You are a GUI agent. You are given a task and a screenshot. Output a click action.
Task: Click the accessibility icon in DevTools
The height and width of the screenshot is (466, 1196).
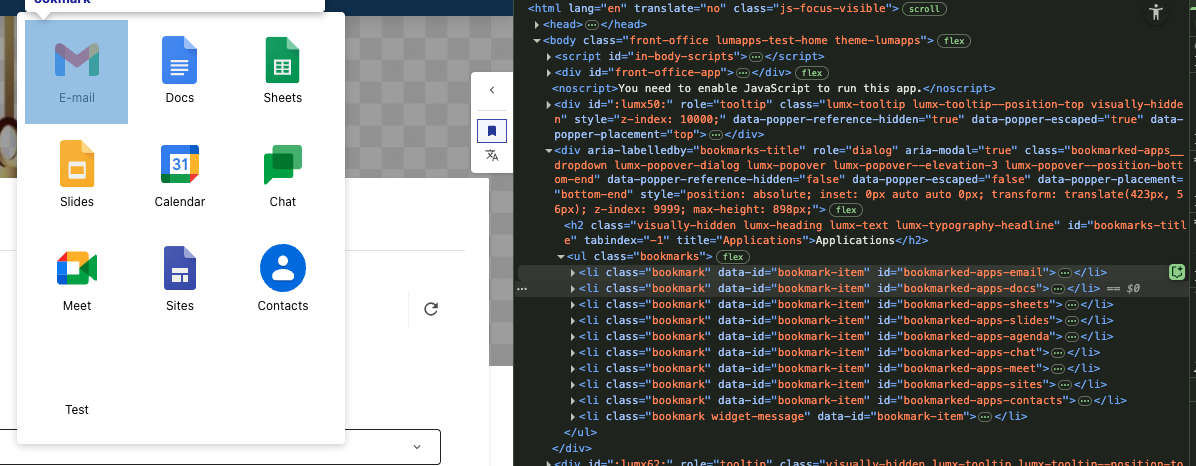[1157, 12]
